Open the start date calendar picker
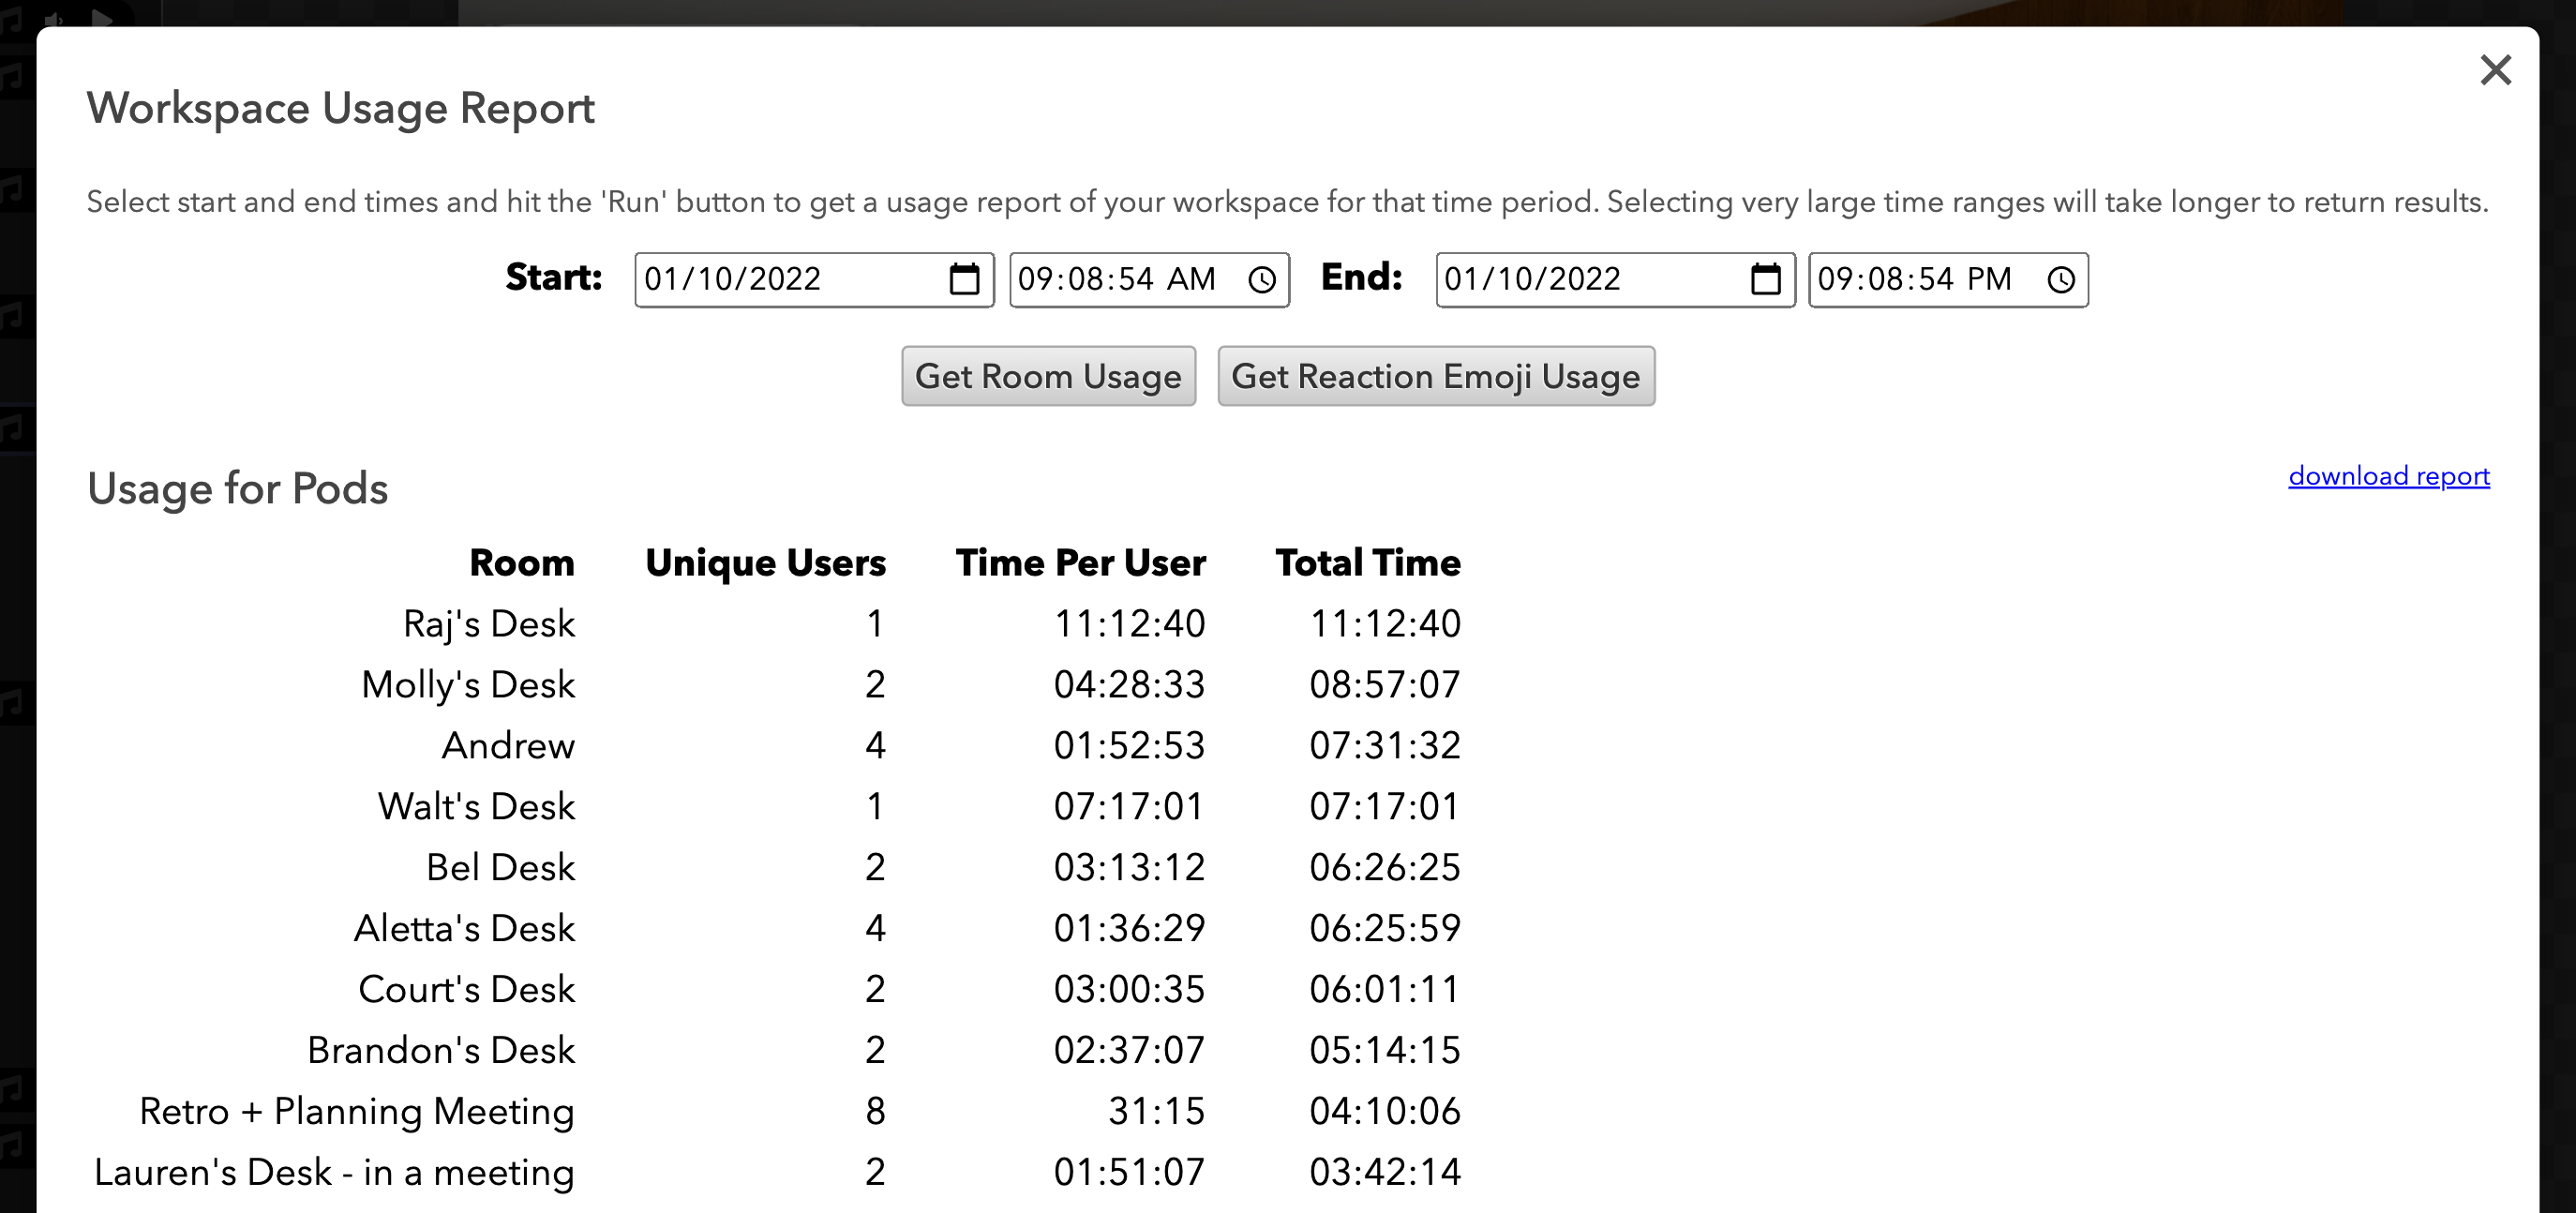 coord(963,279)
